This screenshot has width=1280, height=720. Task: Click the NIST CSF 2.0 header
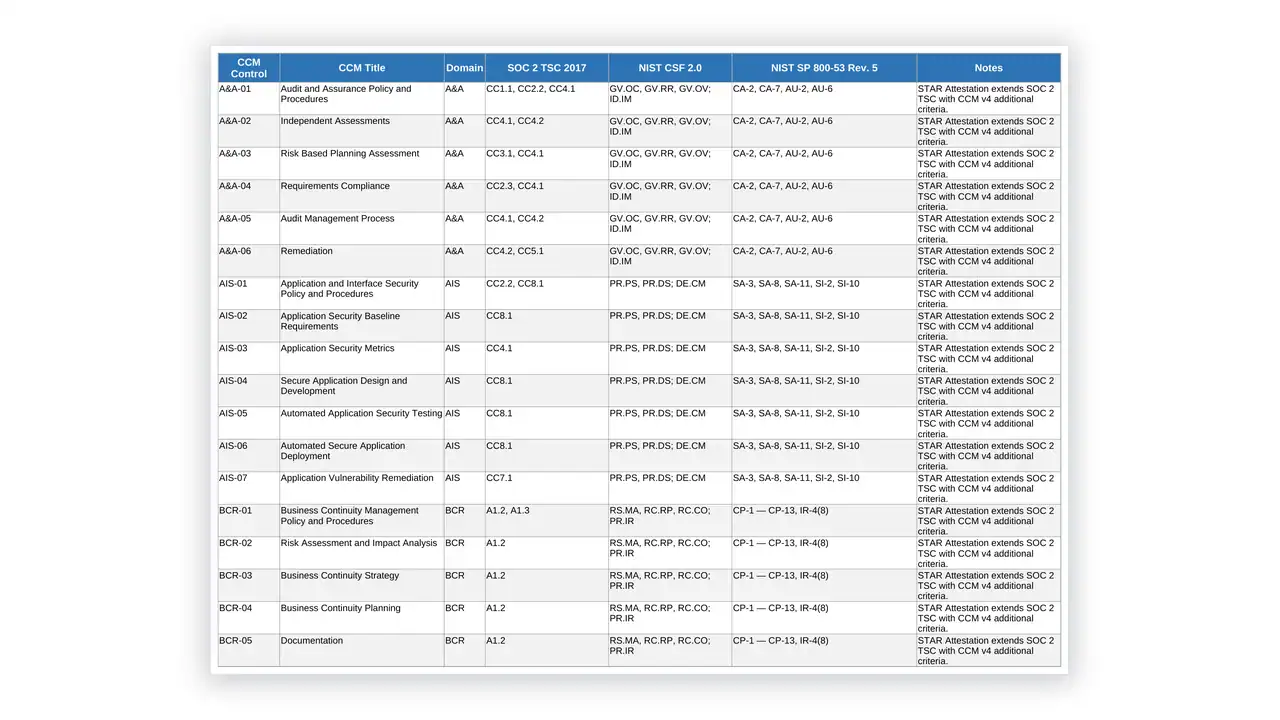670,68
